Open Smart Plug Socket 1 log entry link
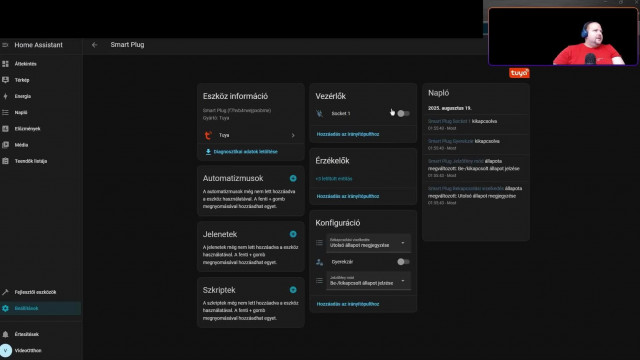 (449, 121)
